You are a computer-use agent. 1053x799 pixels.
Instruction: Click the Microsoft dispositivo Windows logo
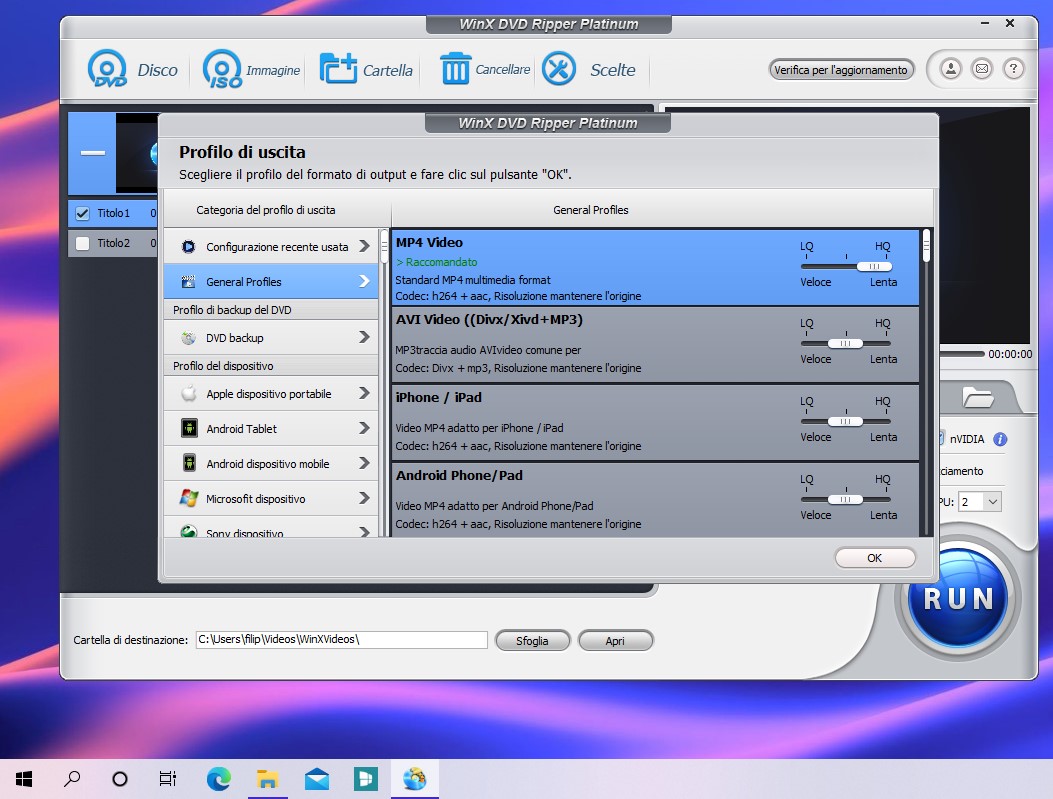(x=189, y=498)
